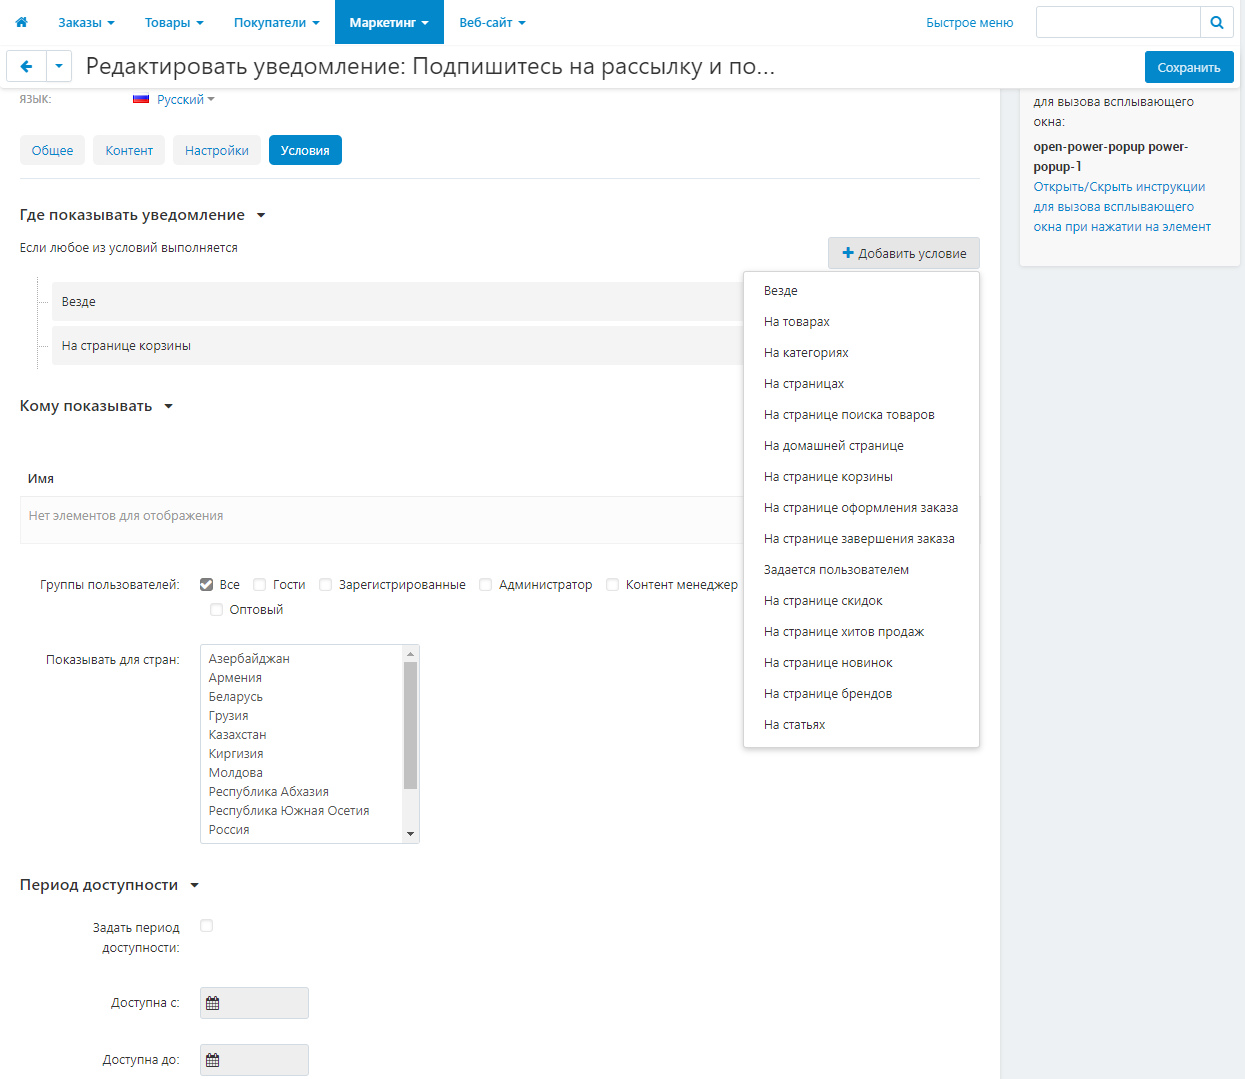Uncheck the Все user group checkbox
The height and width of the screenshot is (1079, 1245).
click(207, 585)
